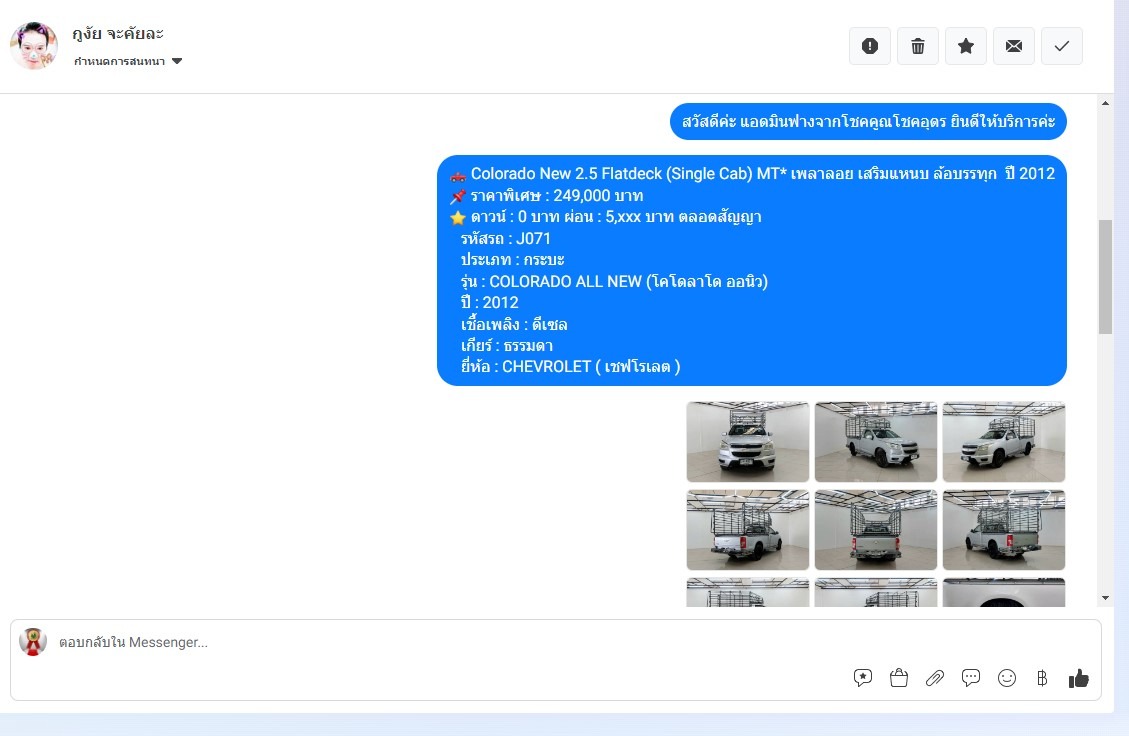Screen dimensions: 1129x736
Task: Open second thumbnail in first photo row
Action: (876, 441)
